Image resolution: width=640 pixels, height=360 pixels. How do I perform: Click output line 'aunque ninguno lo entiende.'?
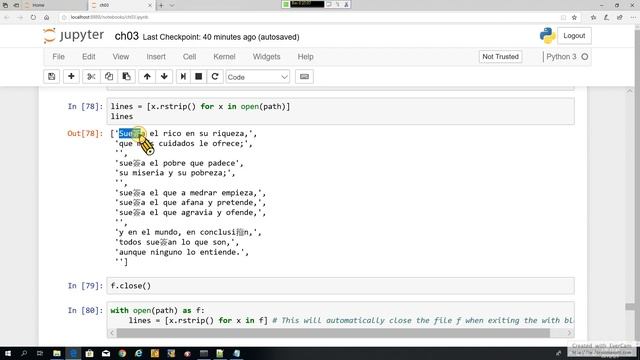(x=182, y=252)
